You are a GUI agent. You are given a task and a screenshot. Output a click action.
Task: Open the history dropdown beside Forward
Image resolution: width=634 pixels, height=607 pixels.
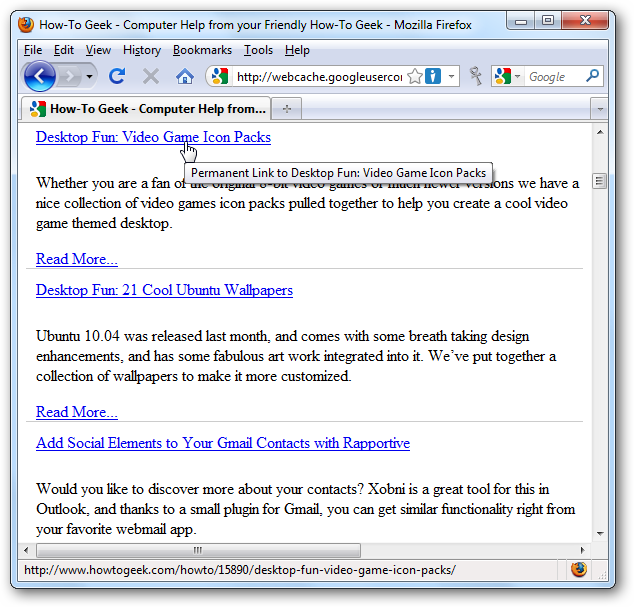(89, 76)
